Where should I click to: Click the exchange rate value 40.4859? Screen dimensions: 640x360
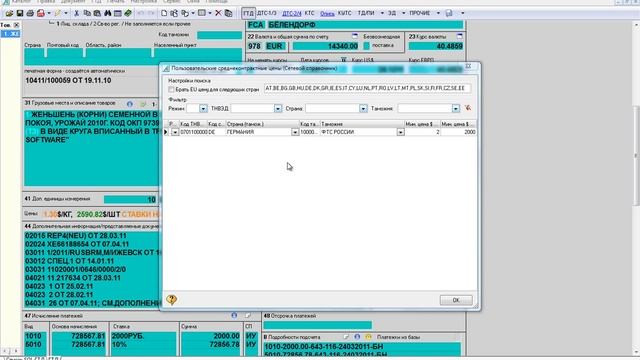point(436,46)
